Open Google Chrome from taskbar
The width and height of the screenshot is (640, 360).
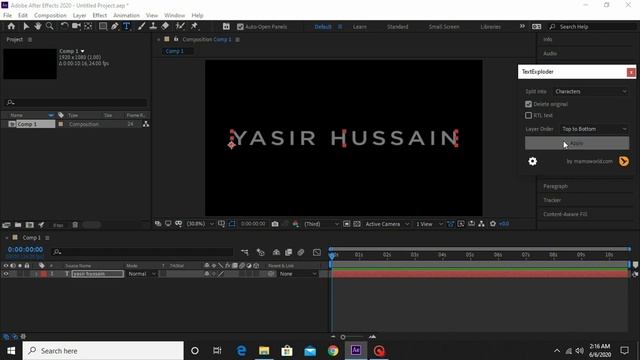(x=333, y=350)
